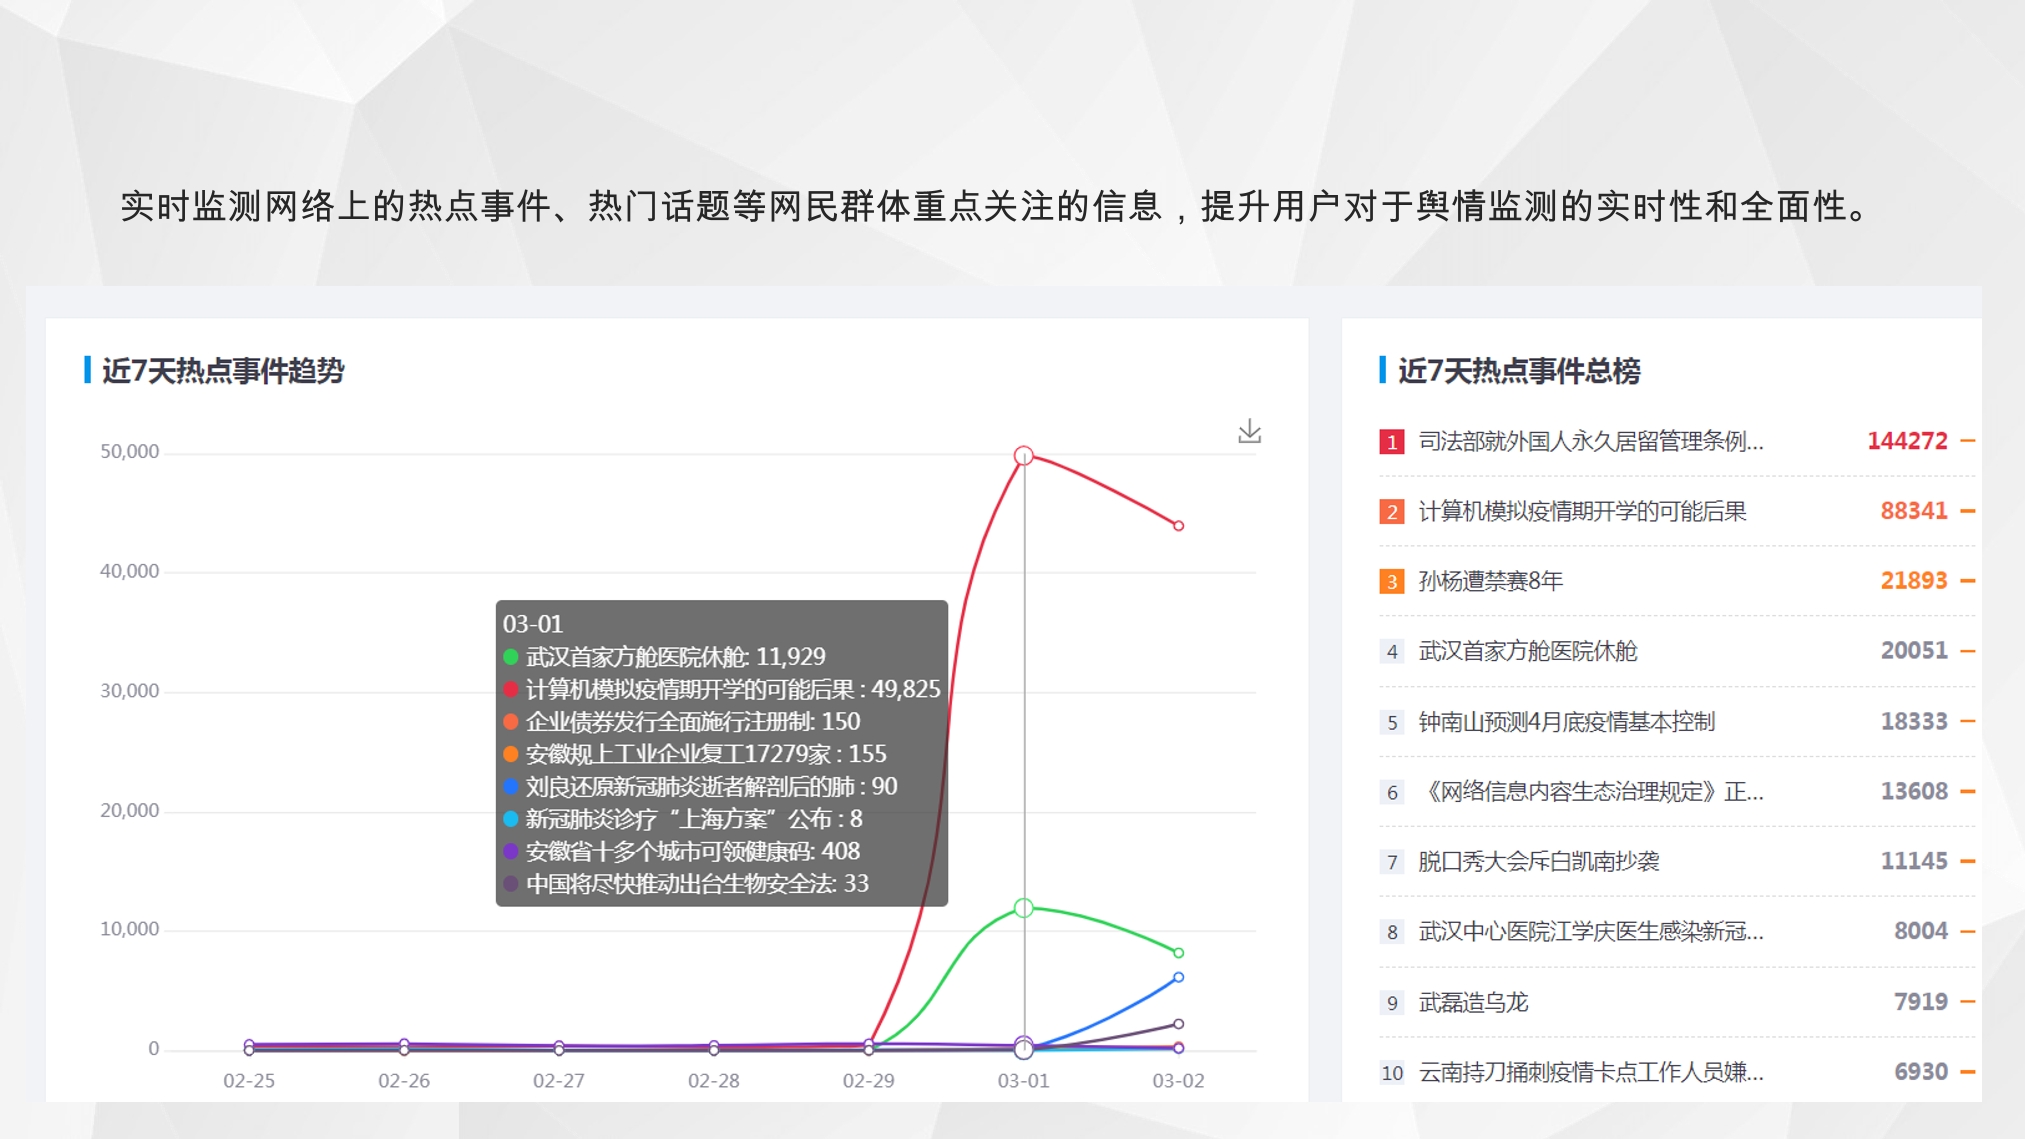The height and width of the screenshot is (1139, 2025).
Task: Click trend dash icon beside 13608
Action: click(1968, 791)
